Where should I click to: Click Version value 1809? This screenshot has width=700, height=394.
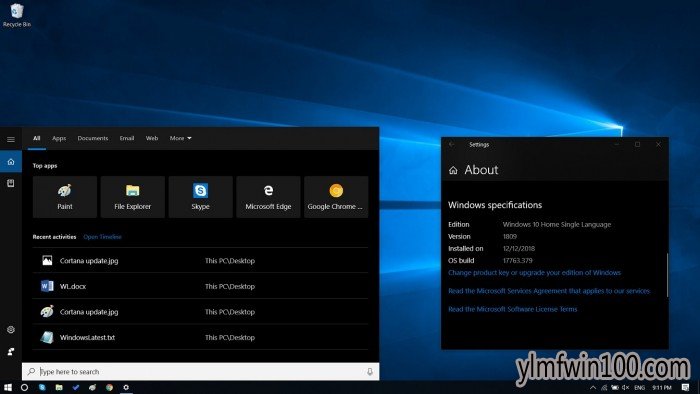coord(510,236)
